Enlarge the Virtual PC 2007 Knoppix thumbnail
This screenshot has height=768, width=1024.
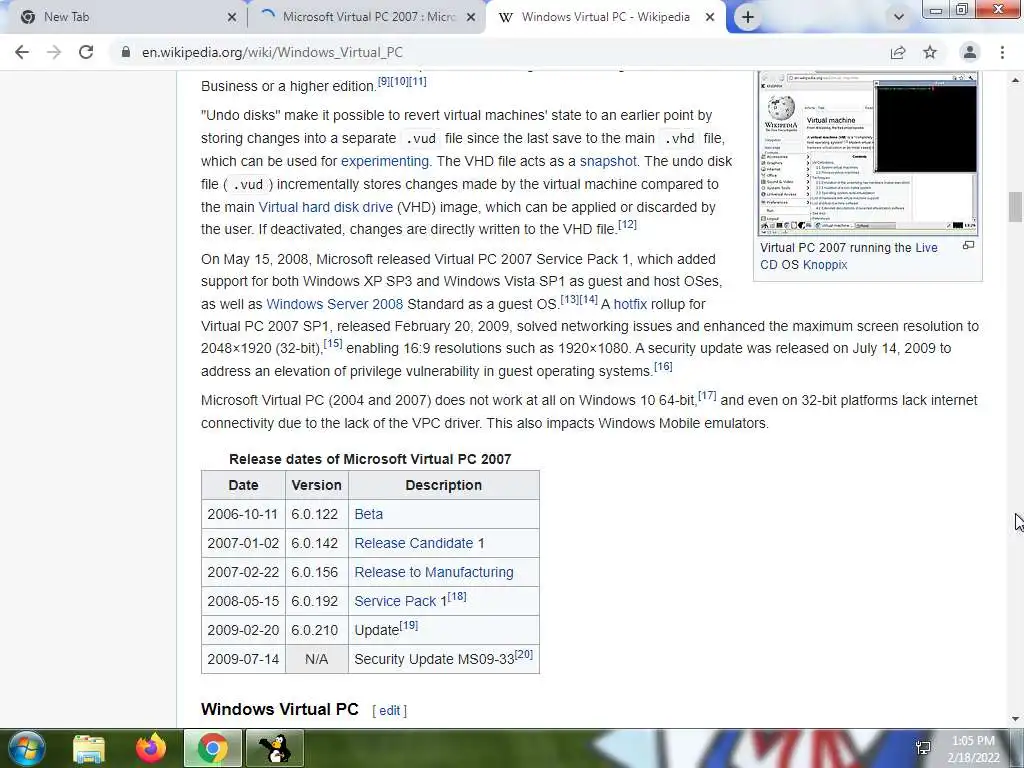[x=868, y=153]
